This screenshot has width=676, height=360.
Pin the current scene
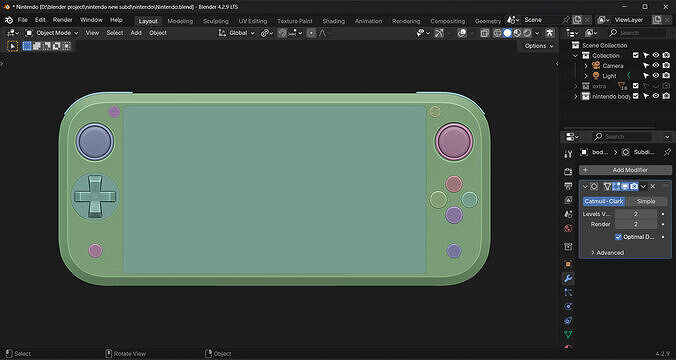click(566, 20)
